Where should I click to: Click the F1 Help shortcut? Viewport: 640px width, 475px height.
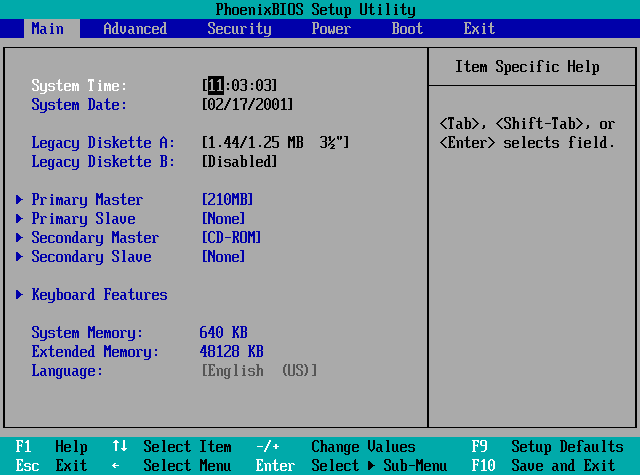click(51, 447)
